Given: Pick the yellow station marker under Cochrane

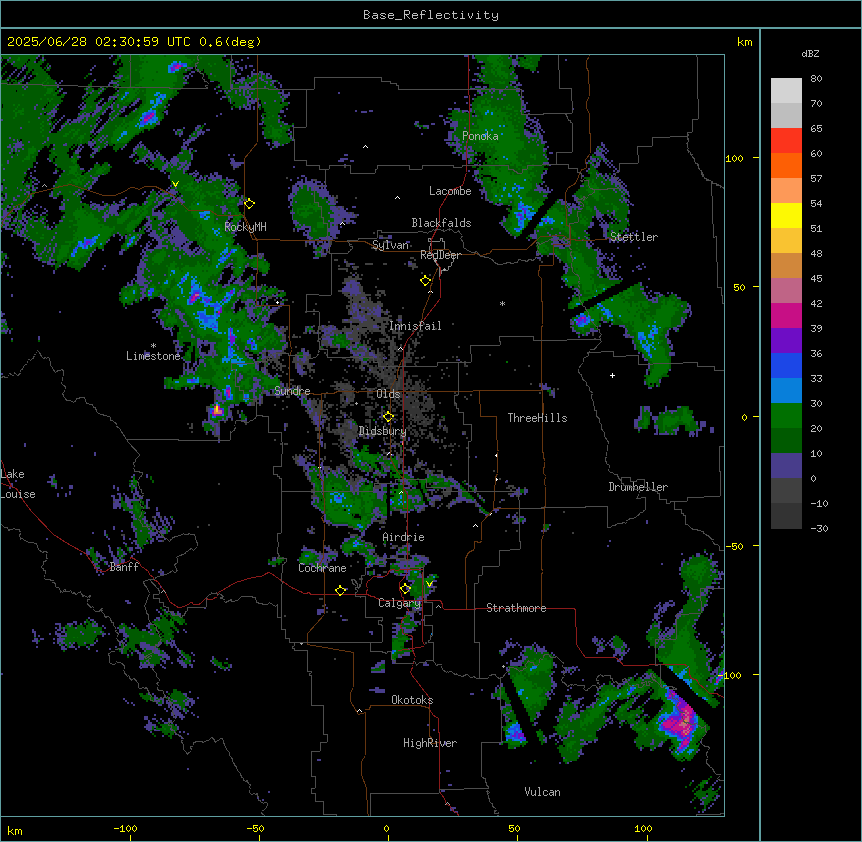Looking at the screenshot, I should pos(340,590).
